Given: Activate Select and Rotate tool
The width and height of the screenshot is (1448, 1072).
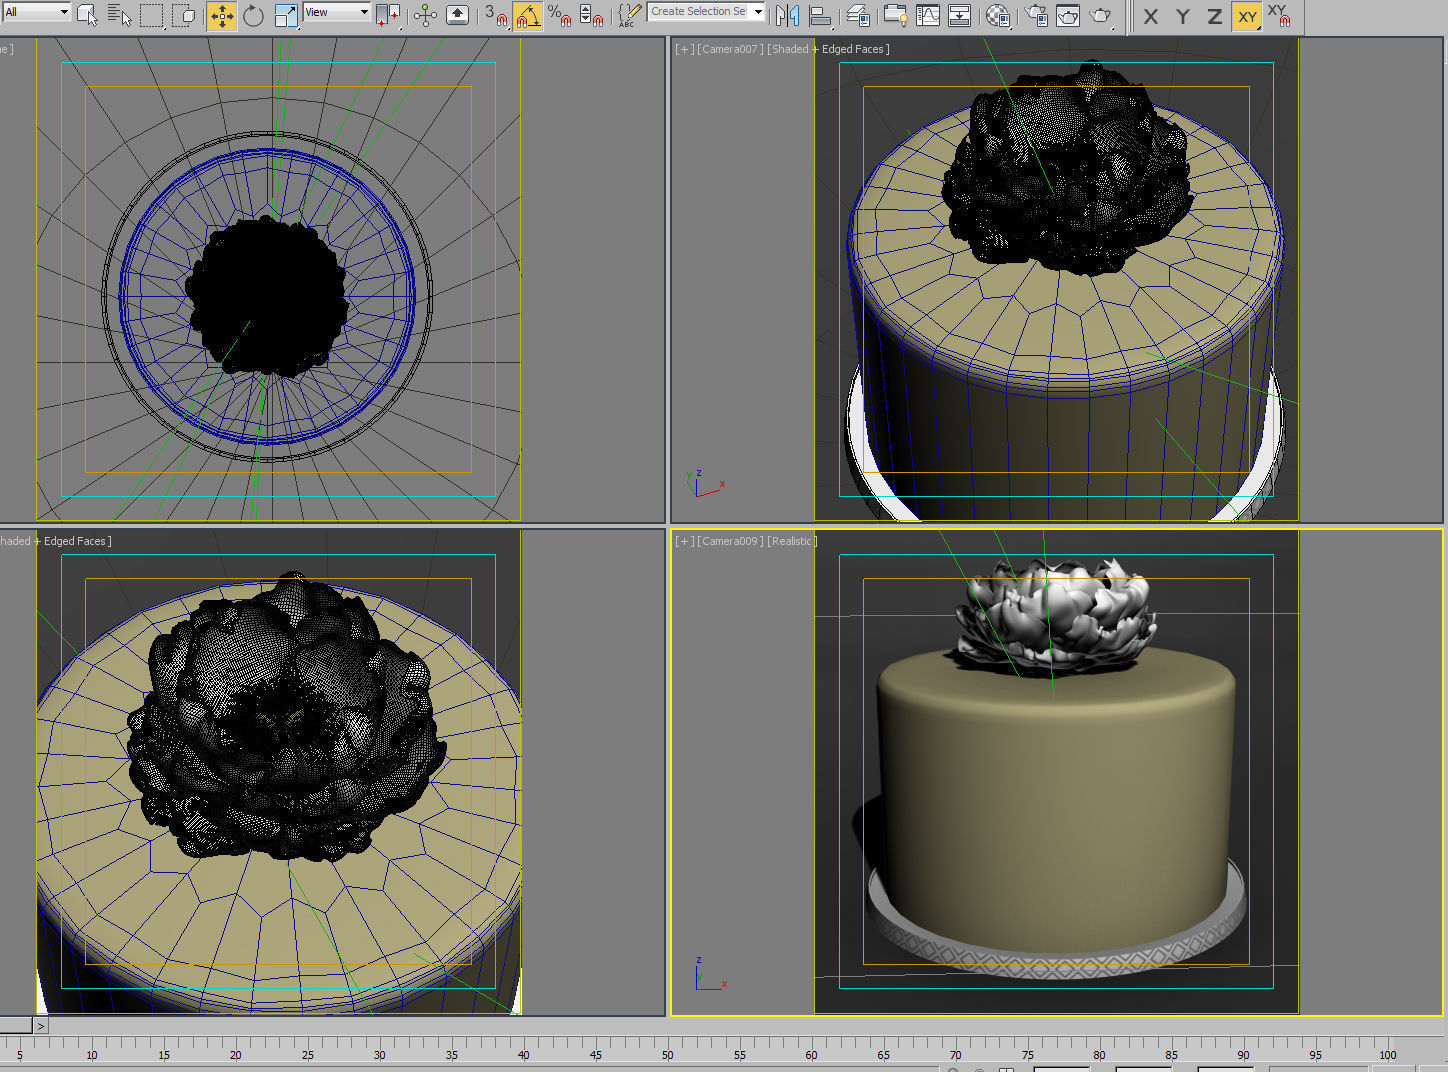Looking at the screenshot, I should 254,15.
